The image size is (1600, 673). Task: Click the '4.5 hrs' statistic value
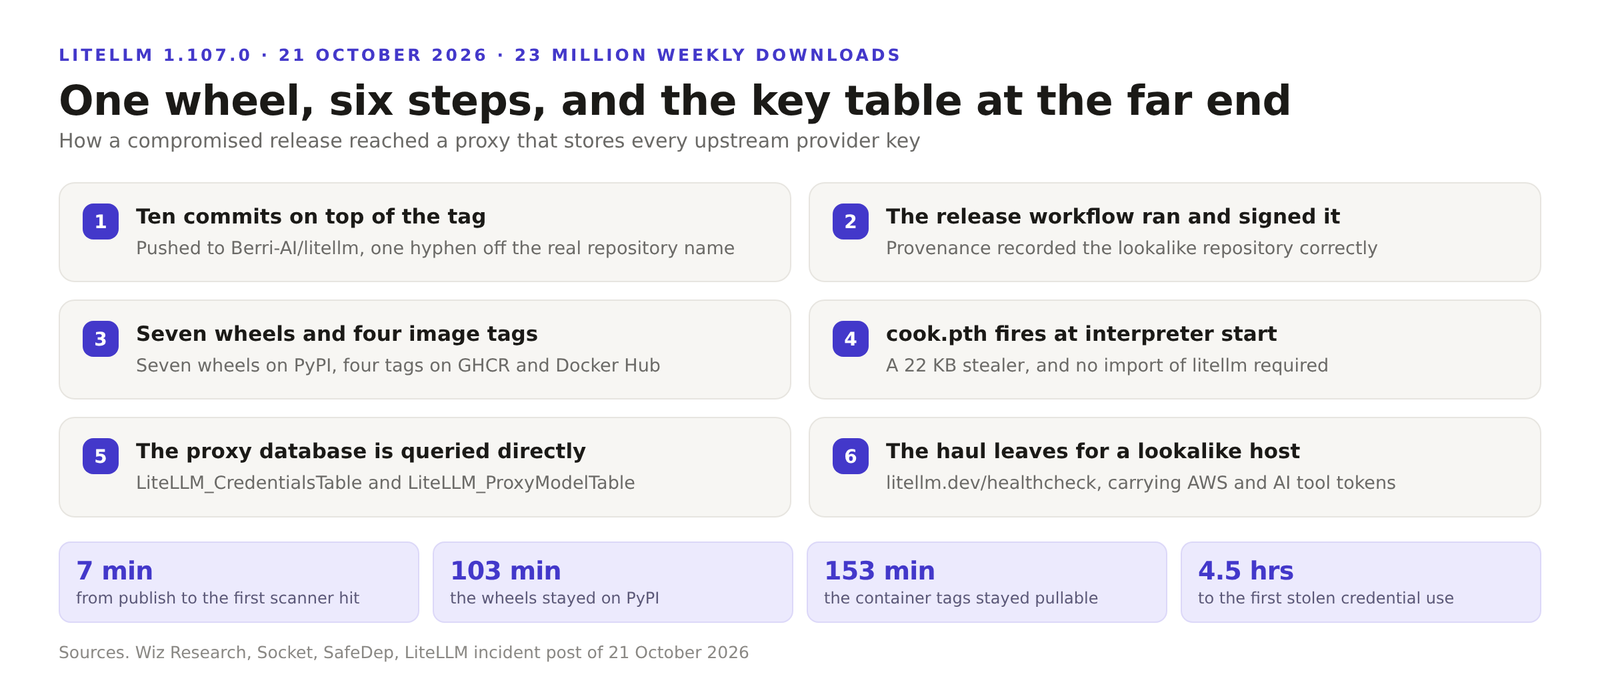coord(1246,571)
